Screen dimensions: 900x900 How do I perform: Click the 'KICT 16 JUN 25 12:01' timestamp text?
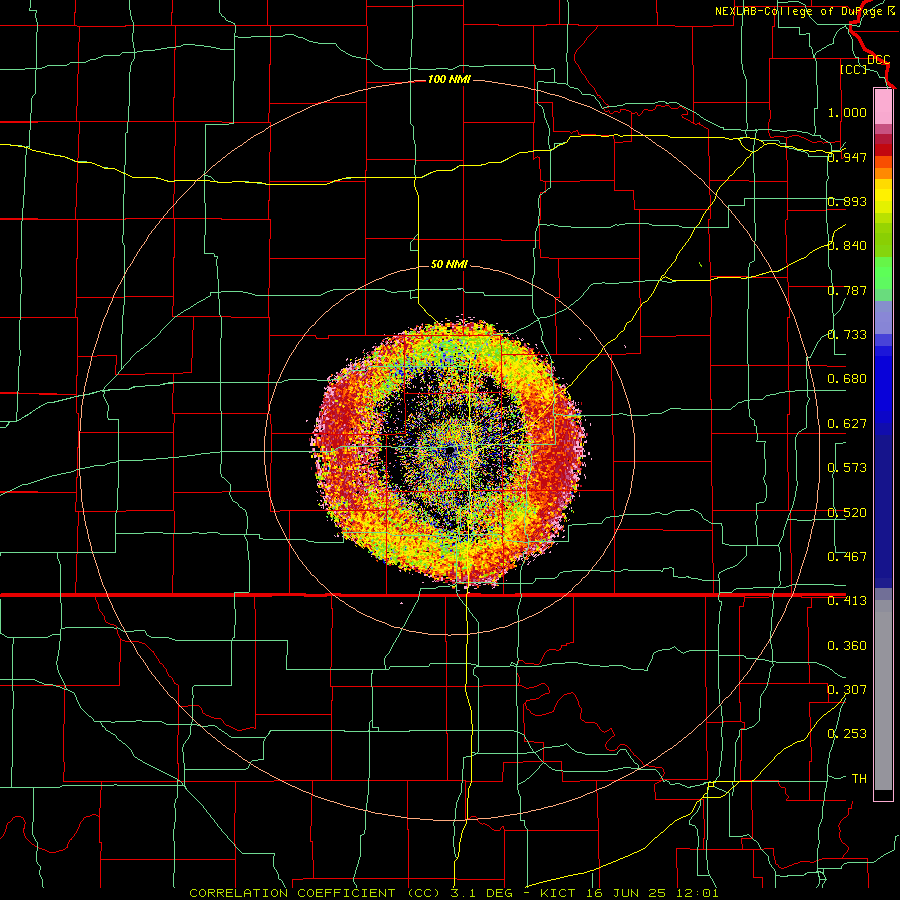(630, 893)
